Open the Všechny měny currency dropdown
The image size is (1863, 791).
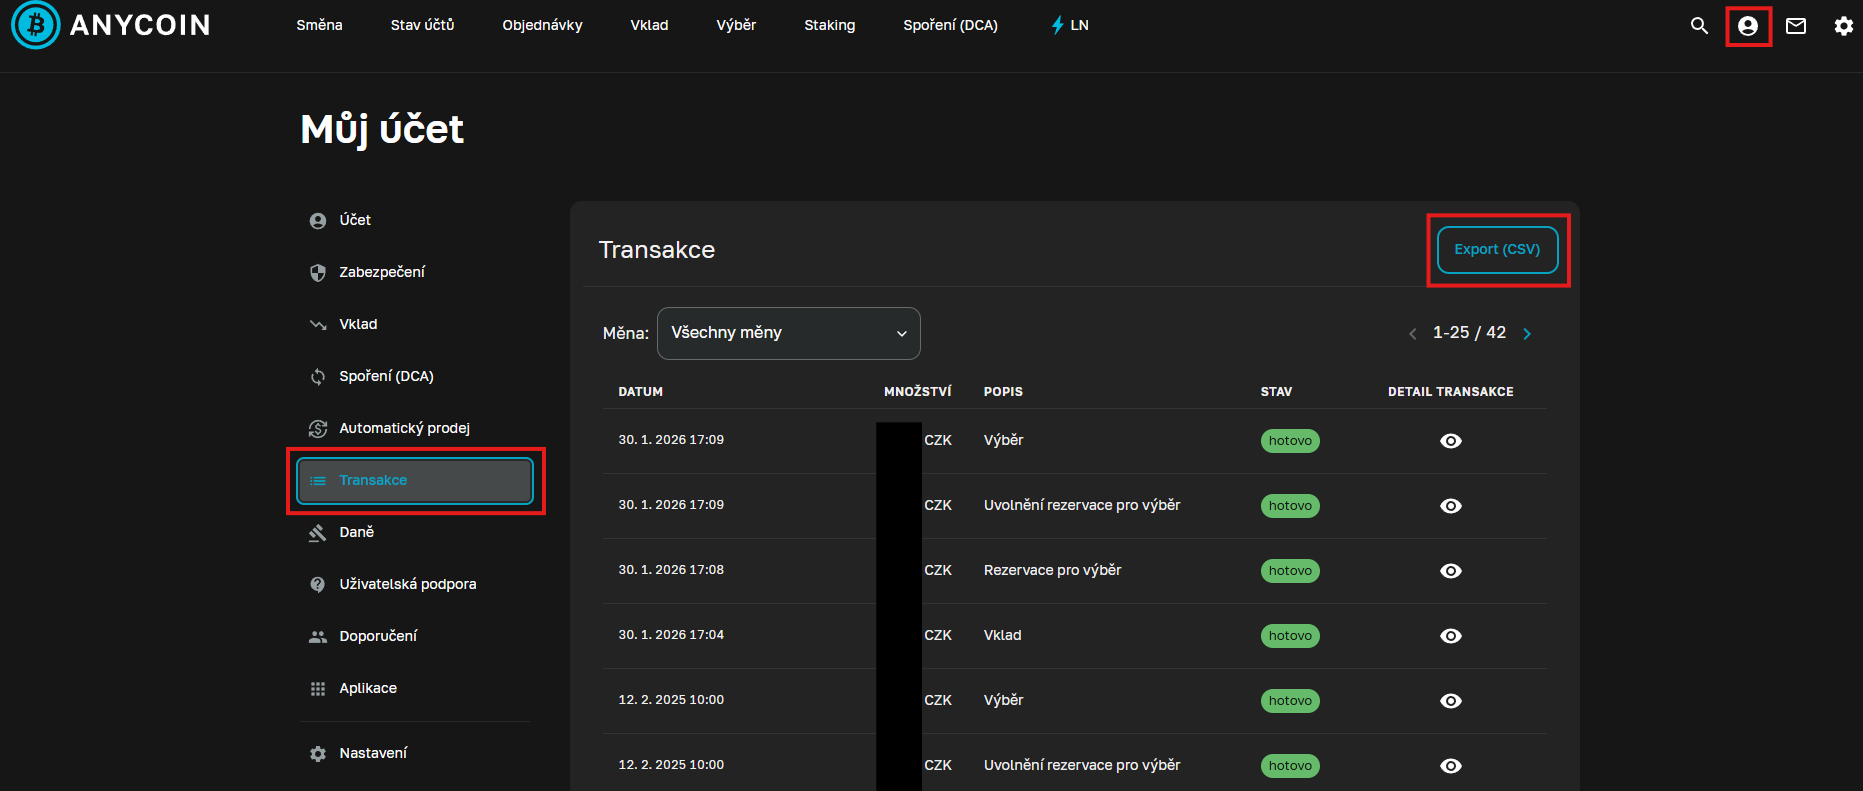tap(788, 333)
